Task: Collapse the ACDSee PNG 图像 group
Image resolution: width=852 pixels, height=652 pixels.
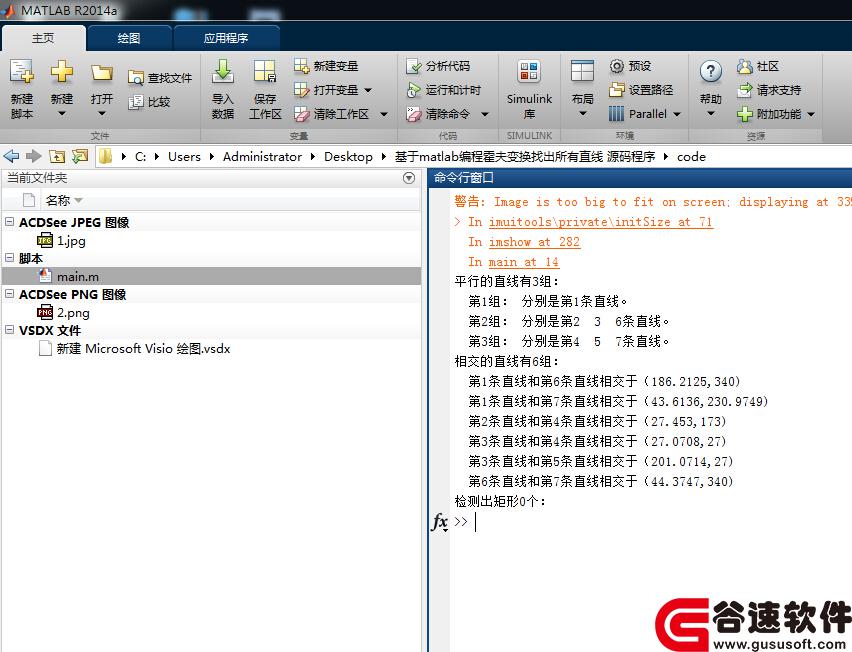Action: (9, 294)
